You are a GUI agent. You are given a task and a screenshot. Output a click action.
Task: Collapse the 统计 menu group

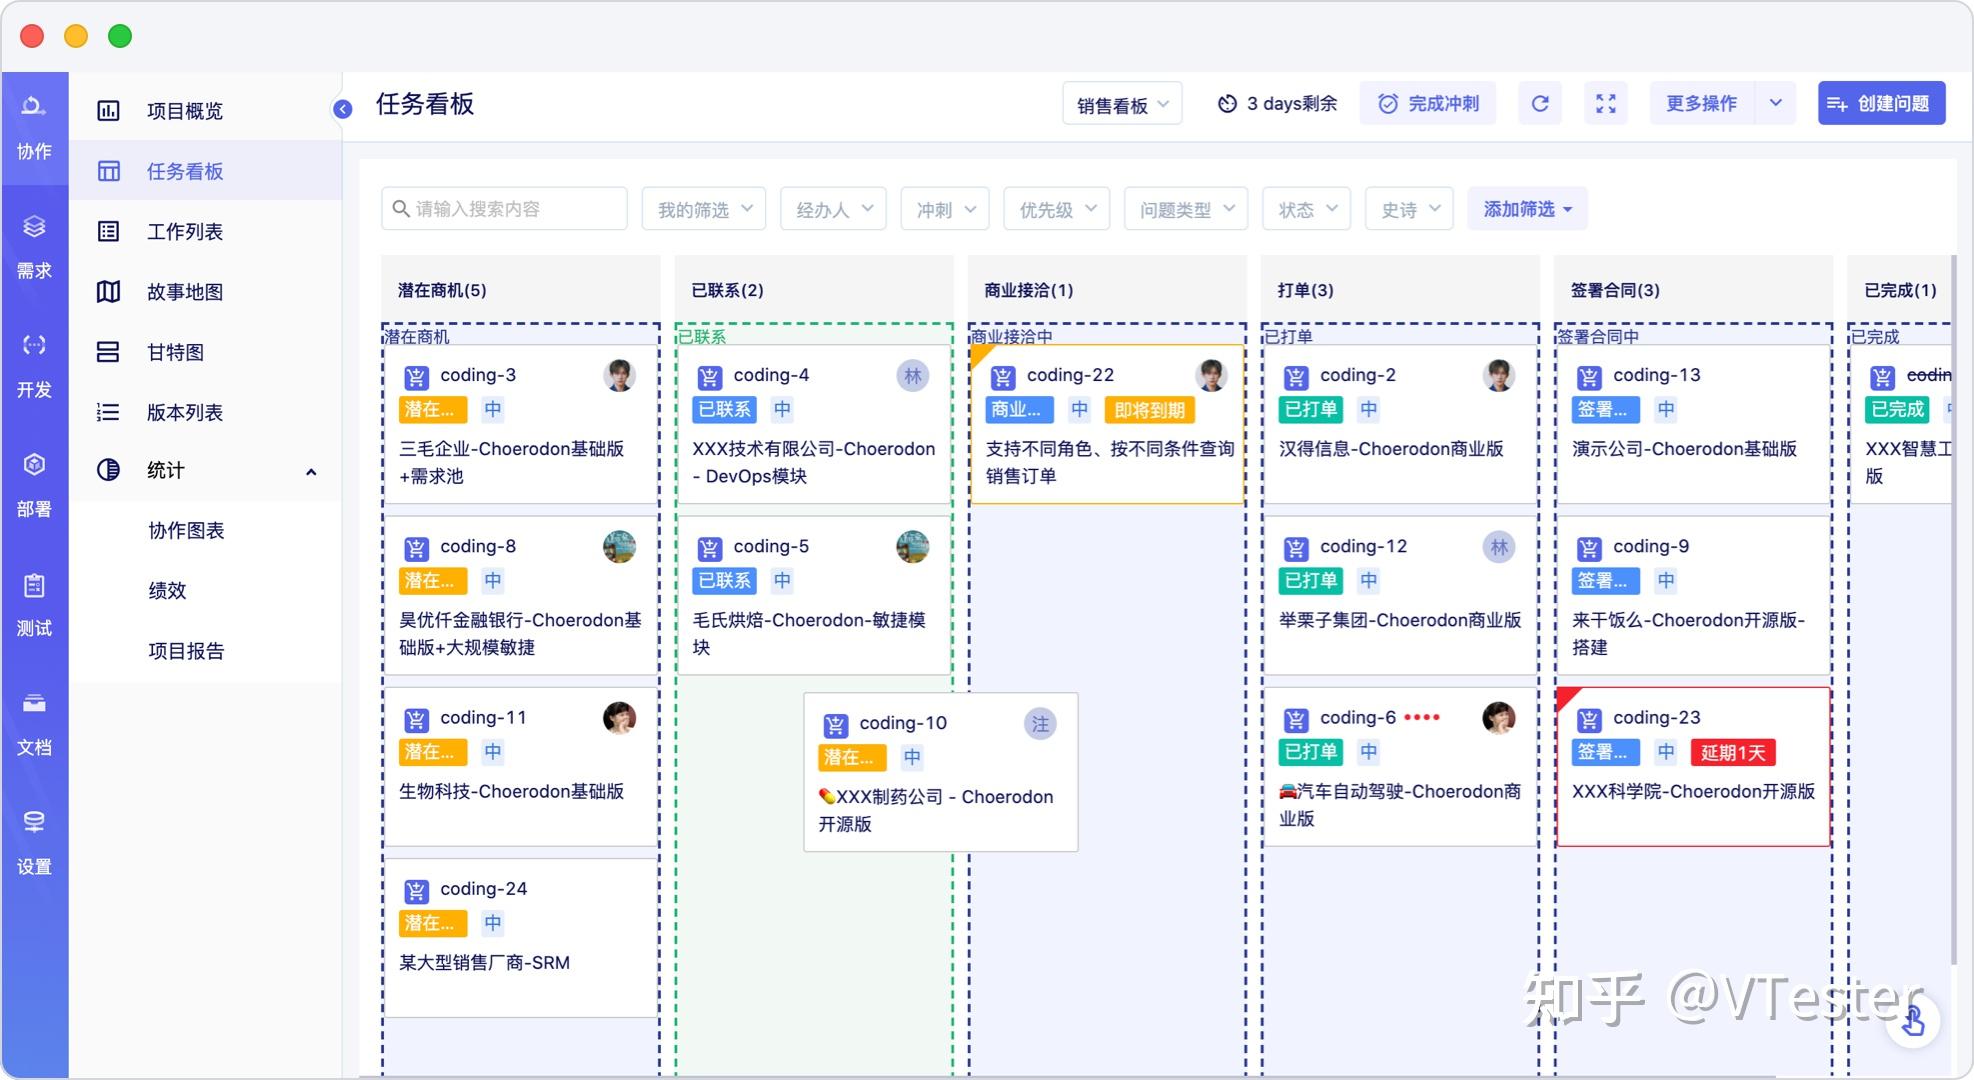tap(311, 470)
